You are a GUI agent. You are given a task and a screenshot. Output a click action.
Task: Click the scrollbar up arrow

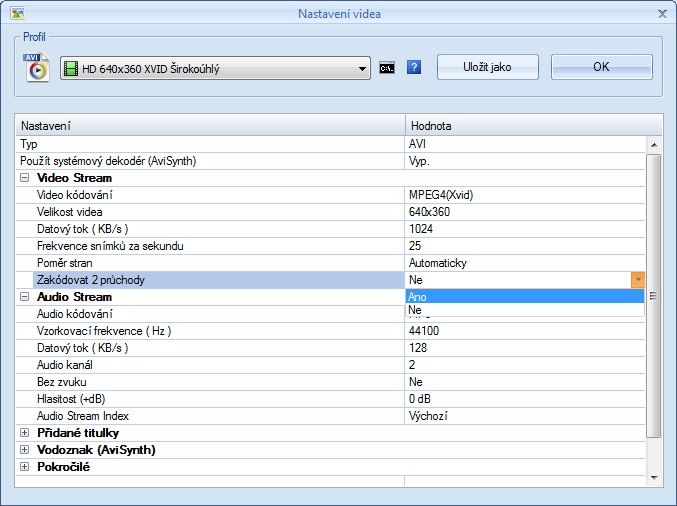(654, 145)
